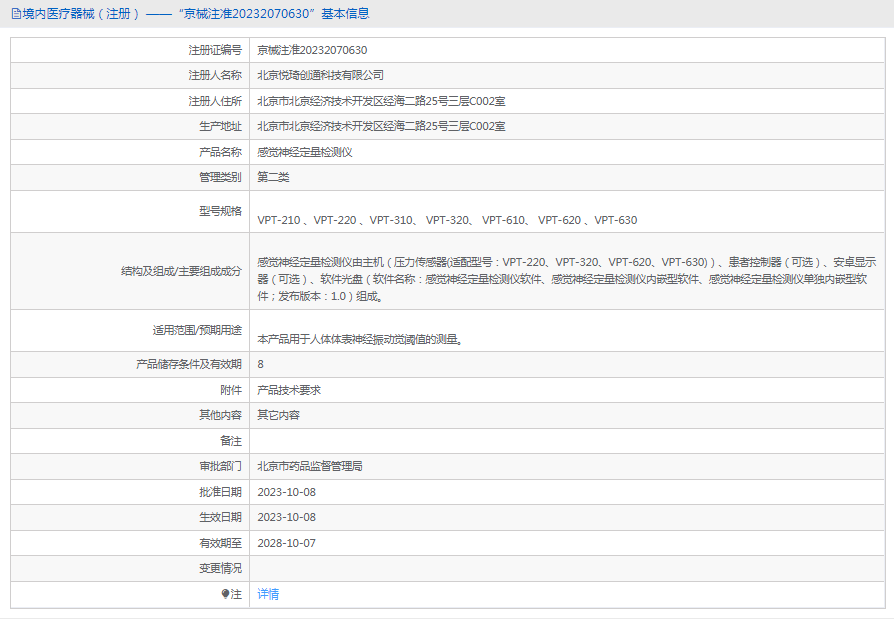Click the value 8 in storage row
This screenshot has height=619, width=894.
click(261, 364)
